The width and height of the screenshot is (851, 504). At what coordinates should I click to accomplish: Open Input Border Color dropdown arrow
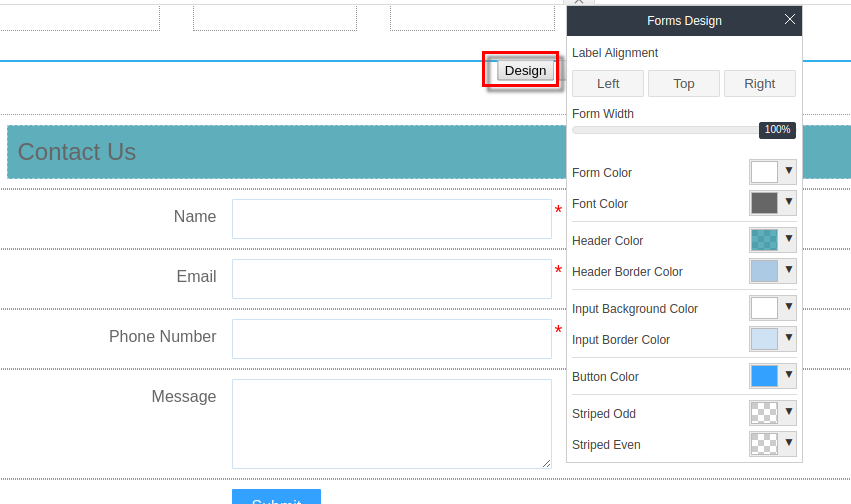789,338
